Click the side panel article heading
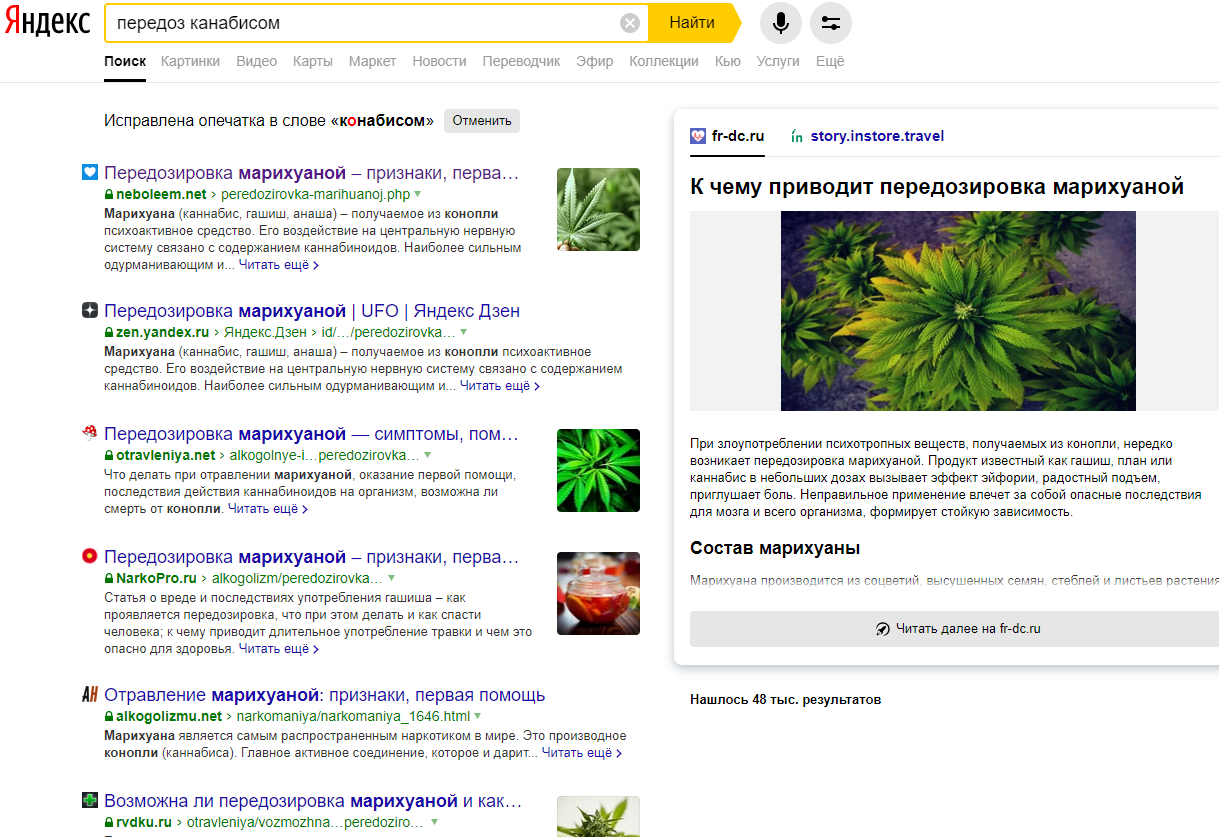 click(x=937, y=186)
